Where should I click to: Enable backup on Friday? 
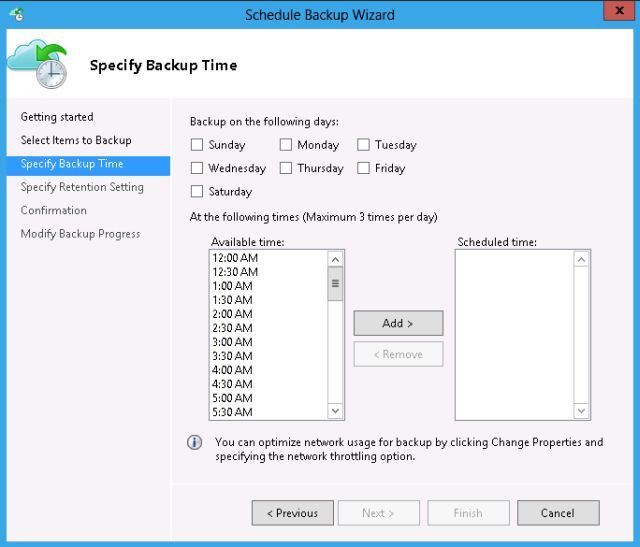pyautogui.click(x=363, y=168)
